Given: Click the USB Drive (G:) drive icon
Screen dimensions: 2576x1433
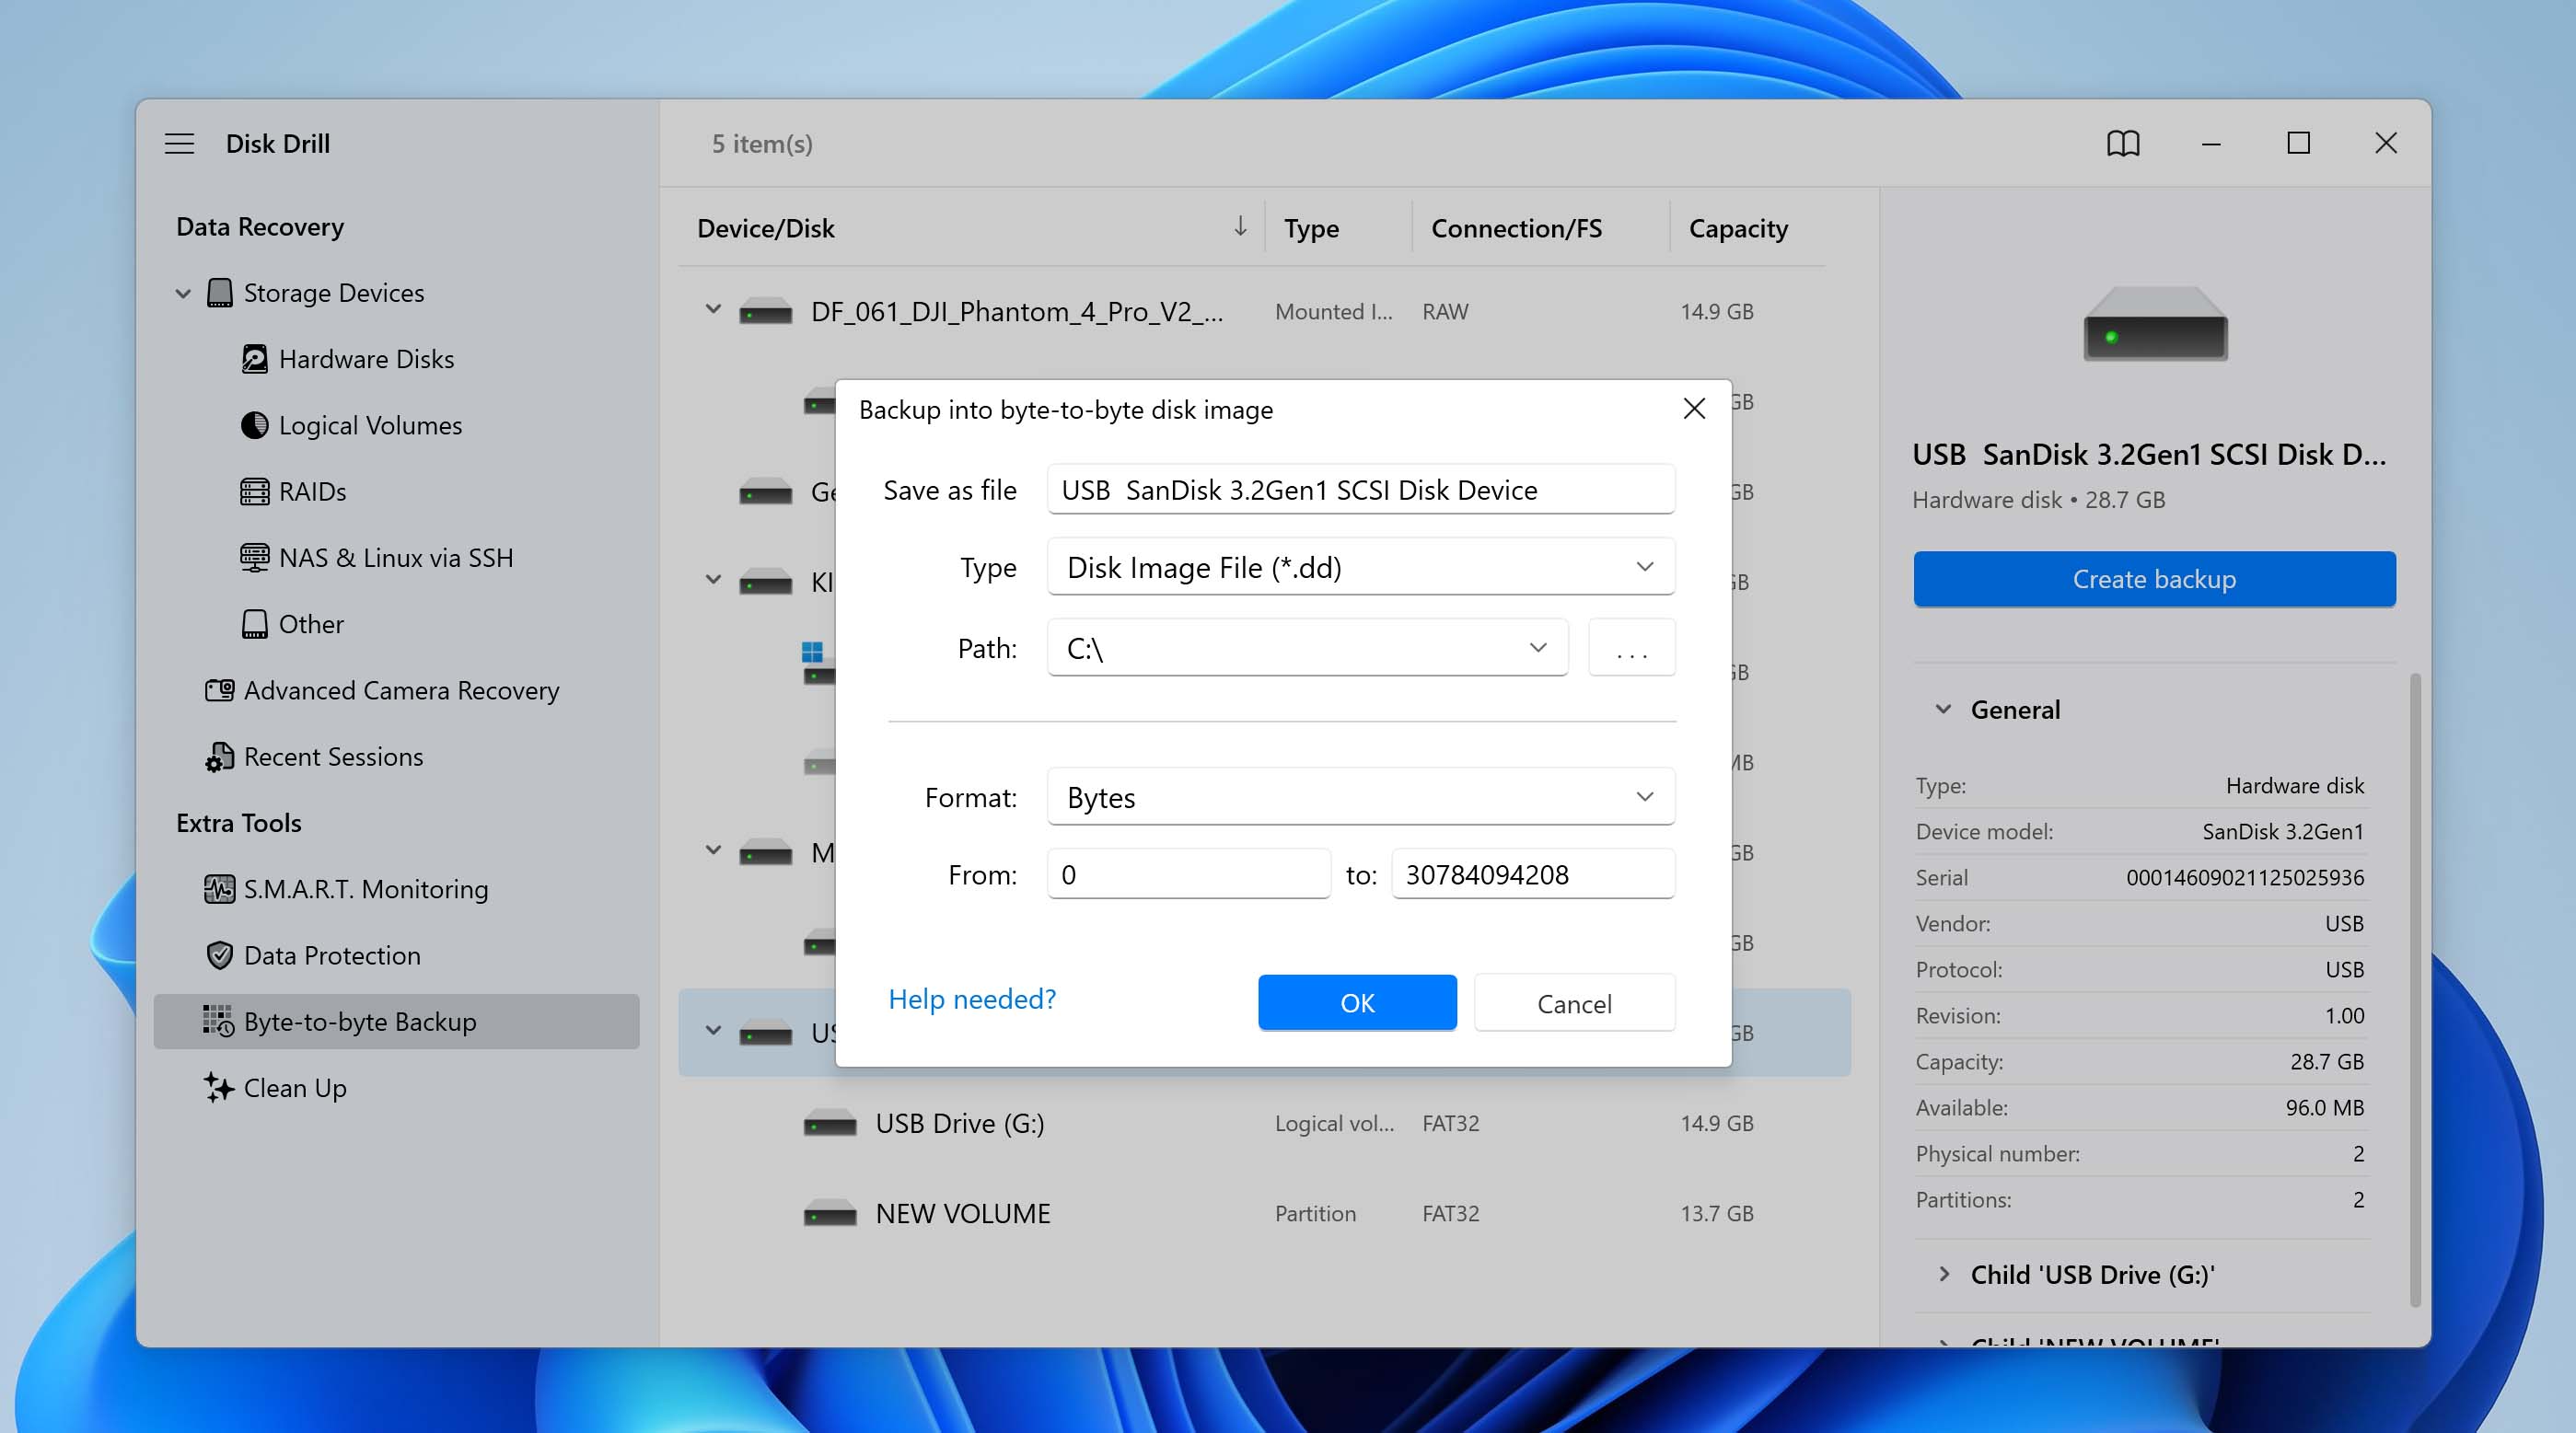Looking at the screenshot, I should (x=830, y=1123).
